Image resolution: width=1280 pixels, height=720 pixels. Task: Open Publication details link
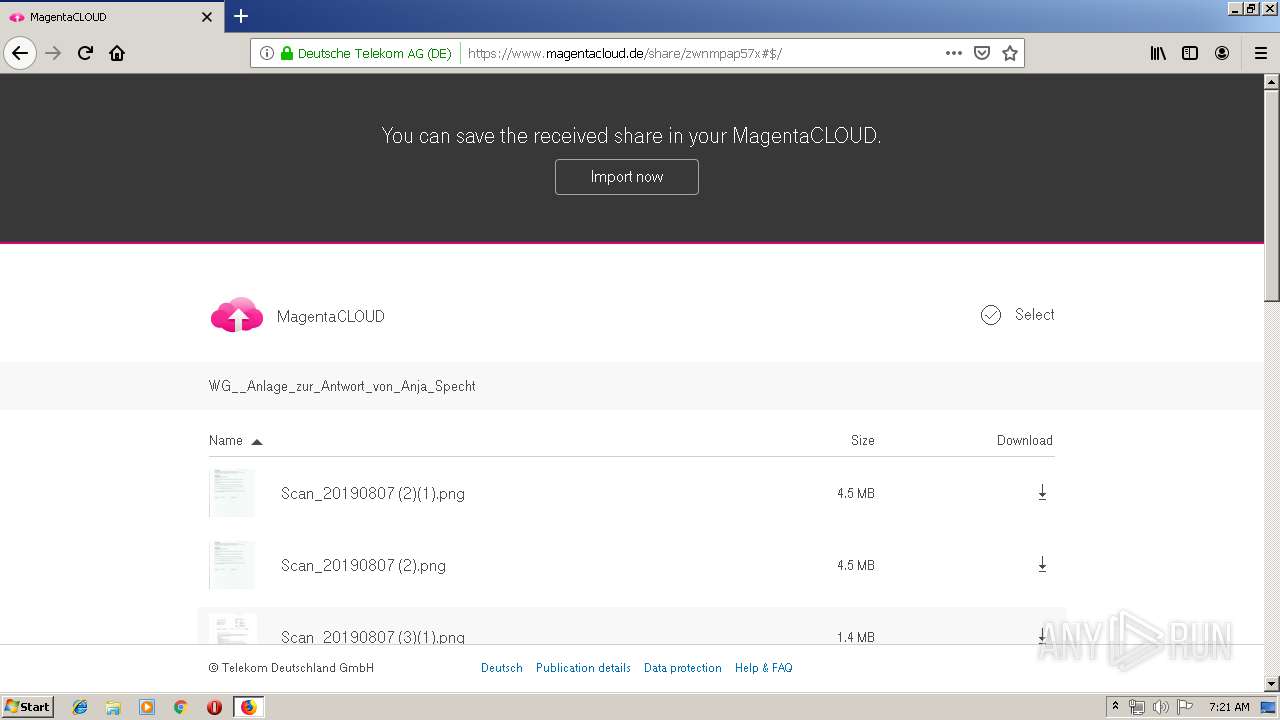tap(583, 668)
